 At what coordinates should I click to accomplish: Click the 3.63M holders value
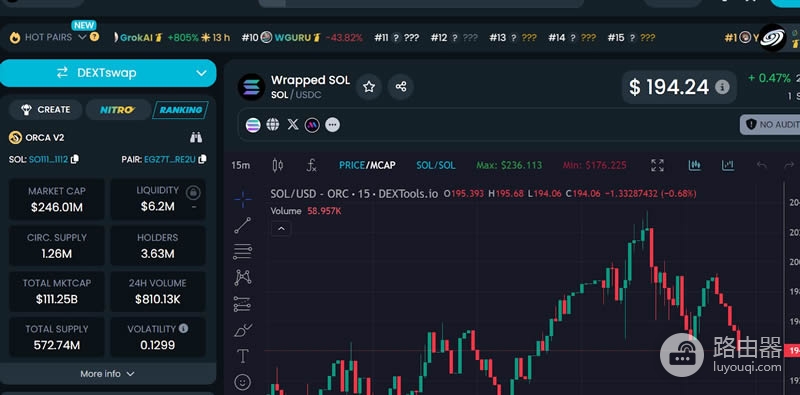click(157, 254)
